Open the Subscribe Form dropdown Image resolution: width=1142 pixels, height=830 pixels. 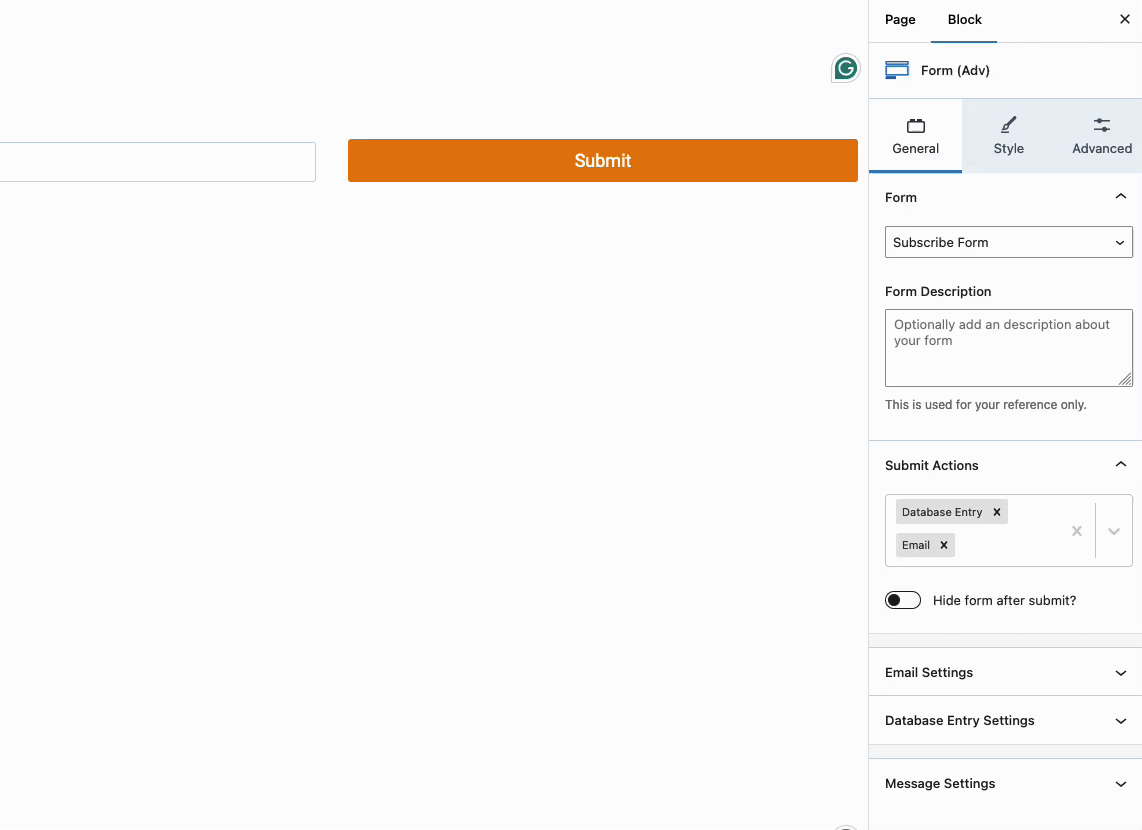click(1008, 242)
